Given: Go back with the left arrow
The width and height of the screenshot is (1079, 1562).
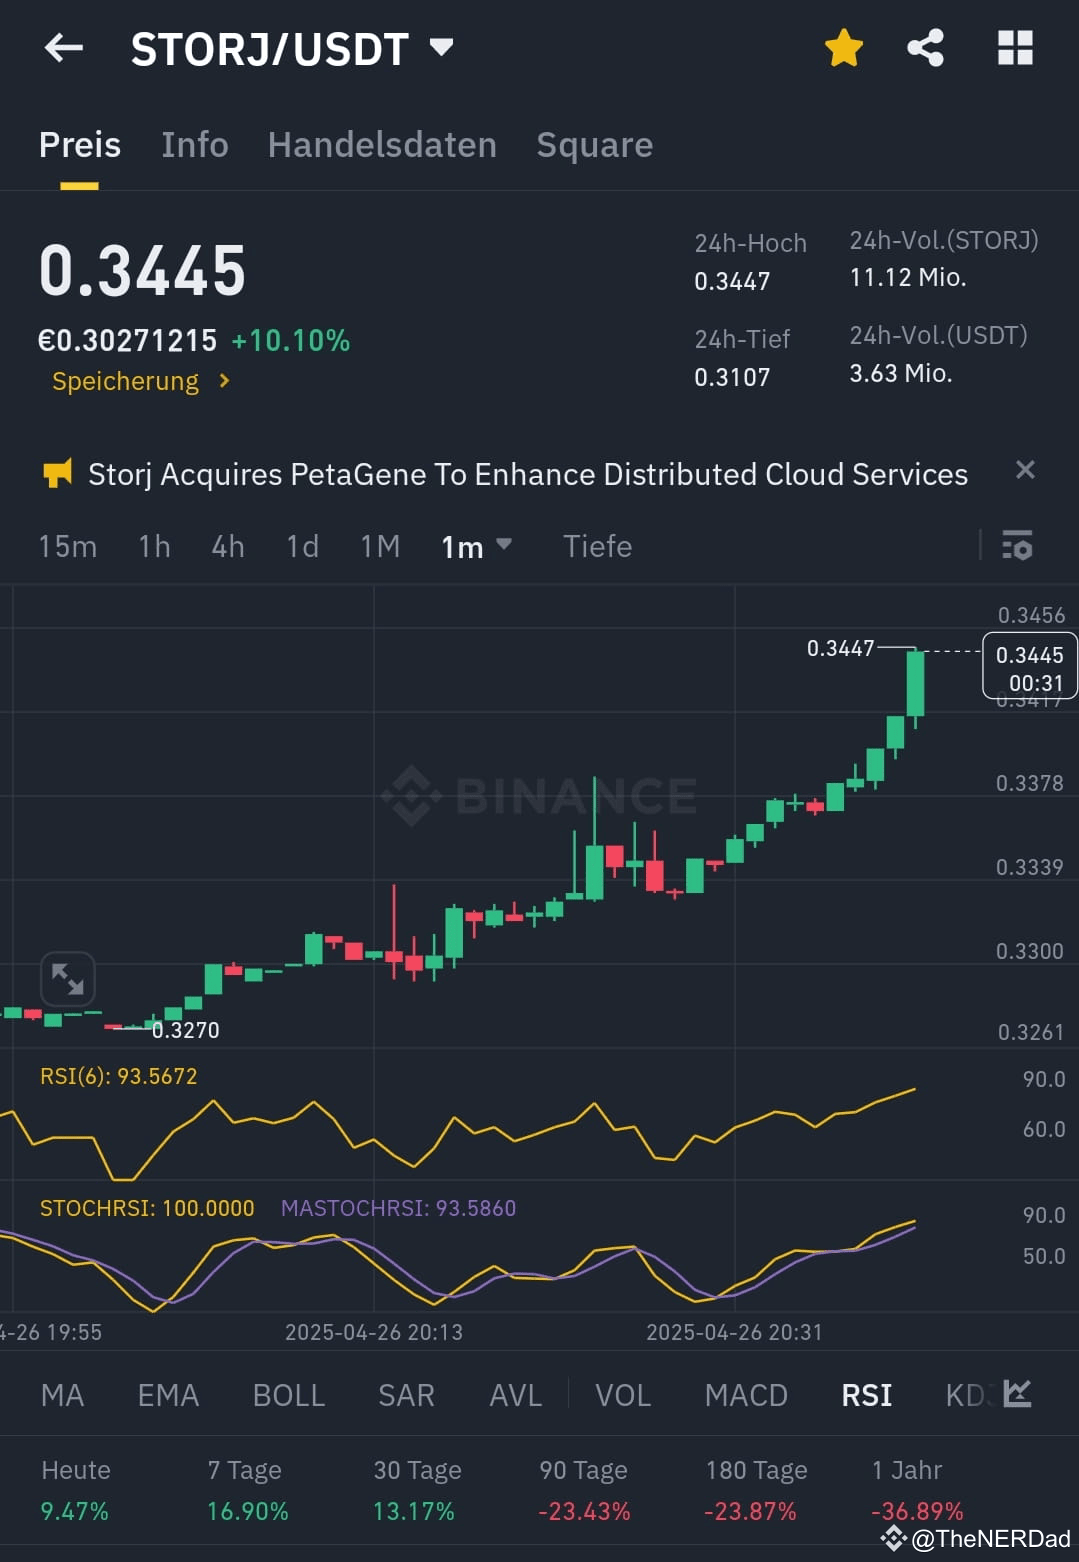Looking at the screenshot, I should (x=64, y=47).
